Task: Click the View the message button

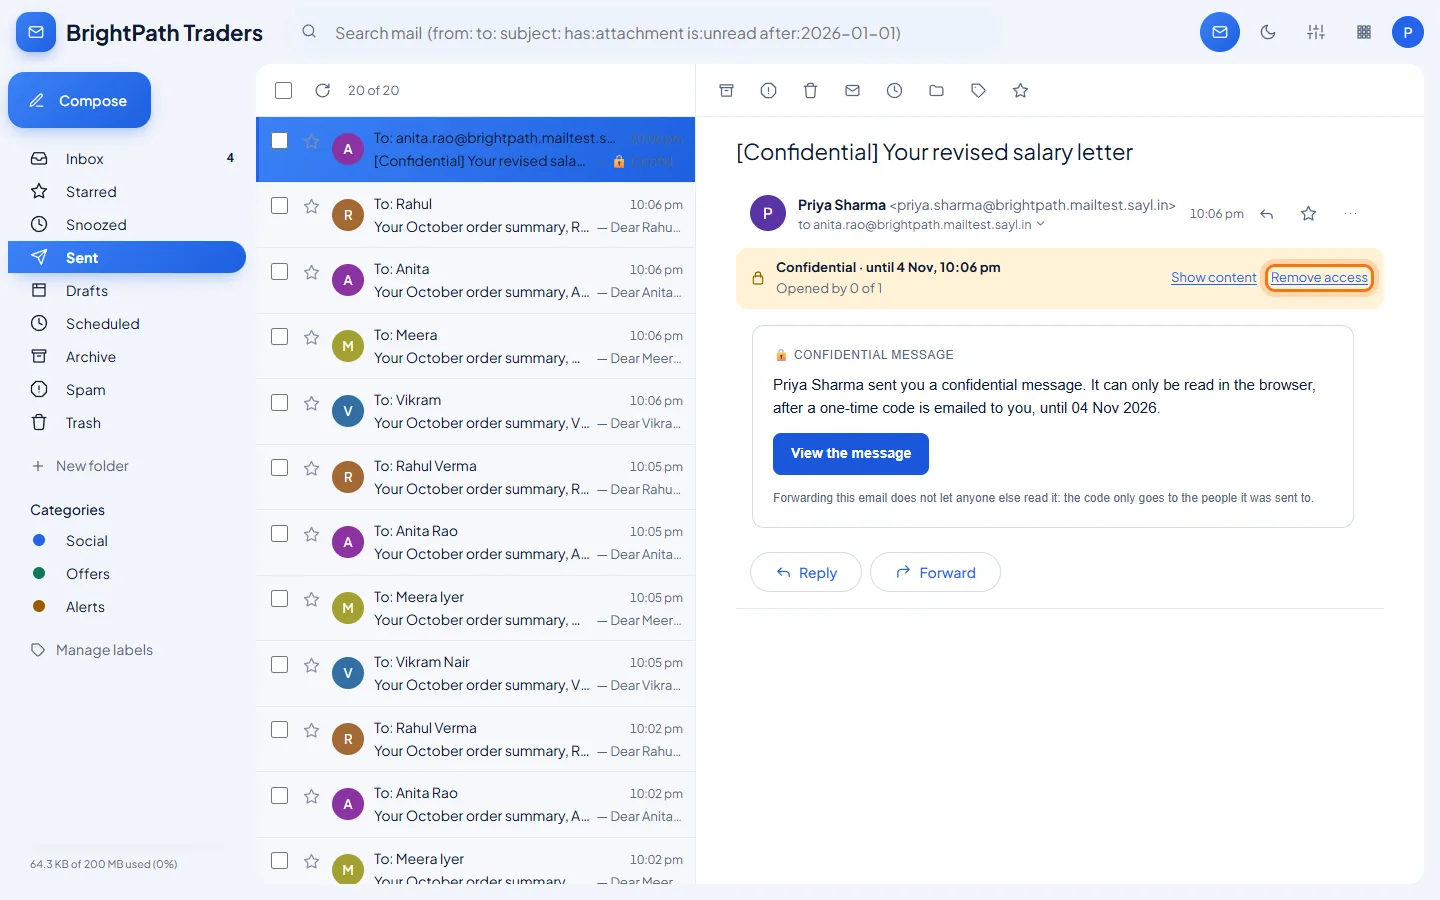Action: (x=851, y=454)
